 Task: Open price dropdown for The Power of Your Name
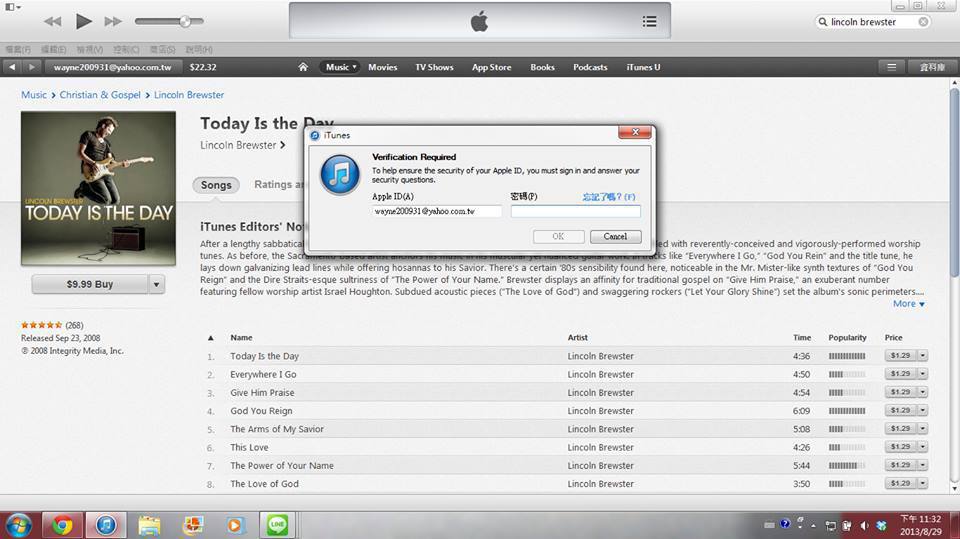click(x=923, y=466)
